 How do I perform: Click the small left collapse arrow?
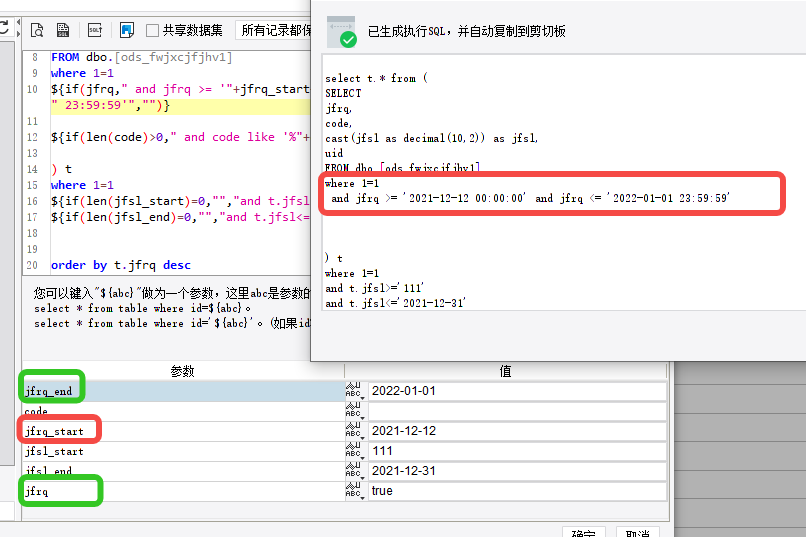tap(19, 23)
